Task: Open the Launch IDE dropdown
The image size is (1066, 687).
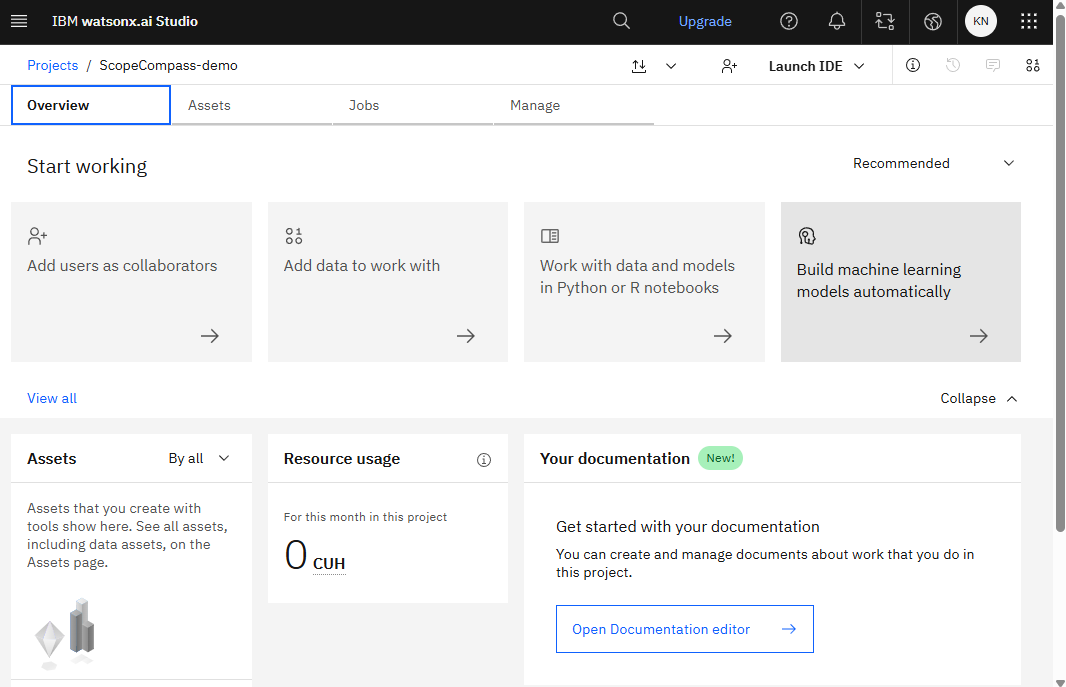Action: point(816,66)
